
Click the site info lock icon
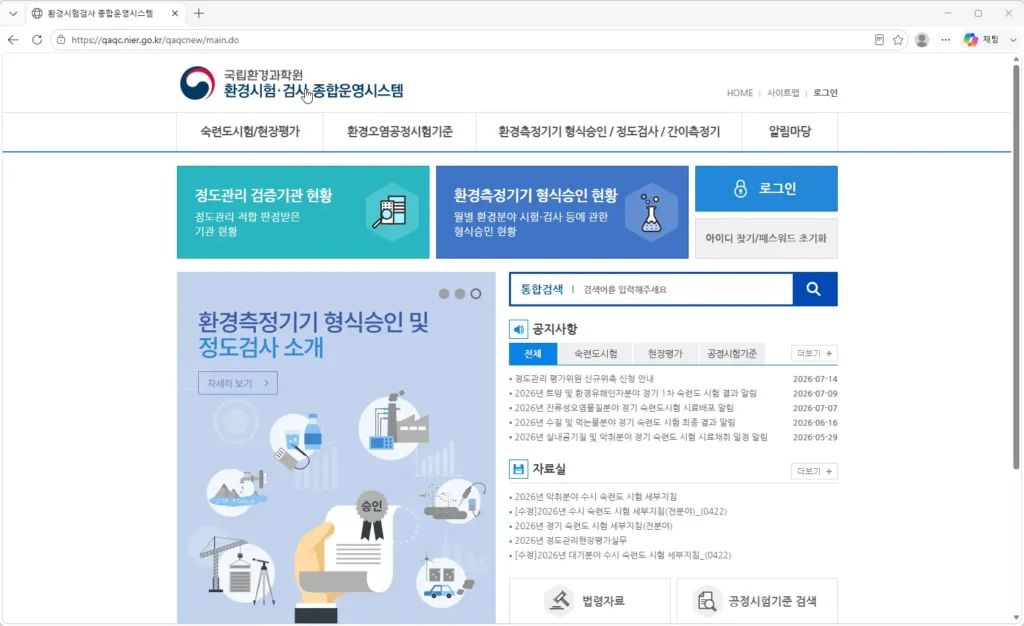(61, 40)
